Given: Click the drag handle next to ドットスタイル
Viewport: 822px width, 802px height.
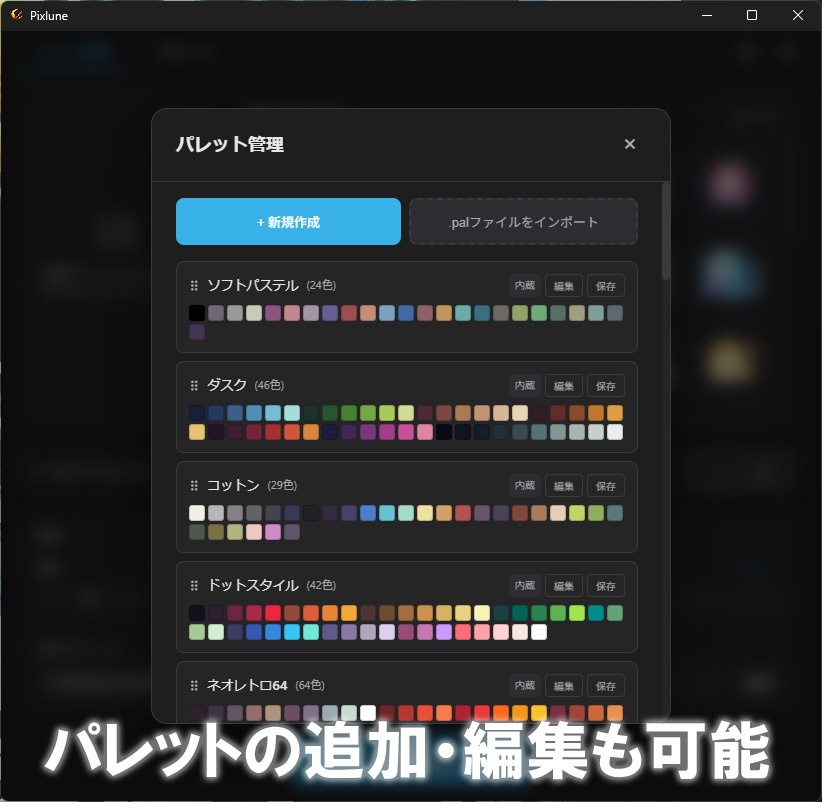Looking at the screenshot, I should [x=194, y=585].
